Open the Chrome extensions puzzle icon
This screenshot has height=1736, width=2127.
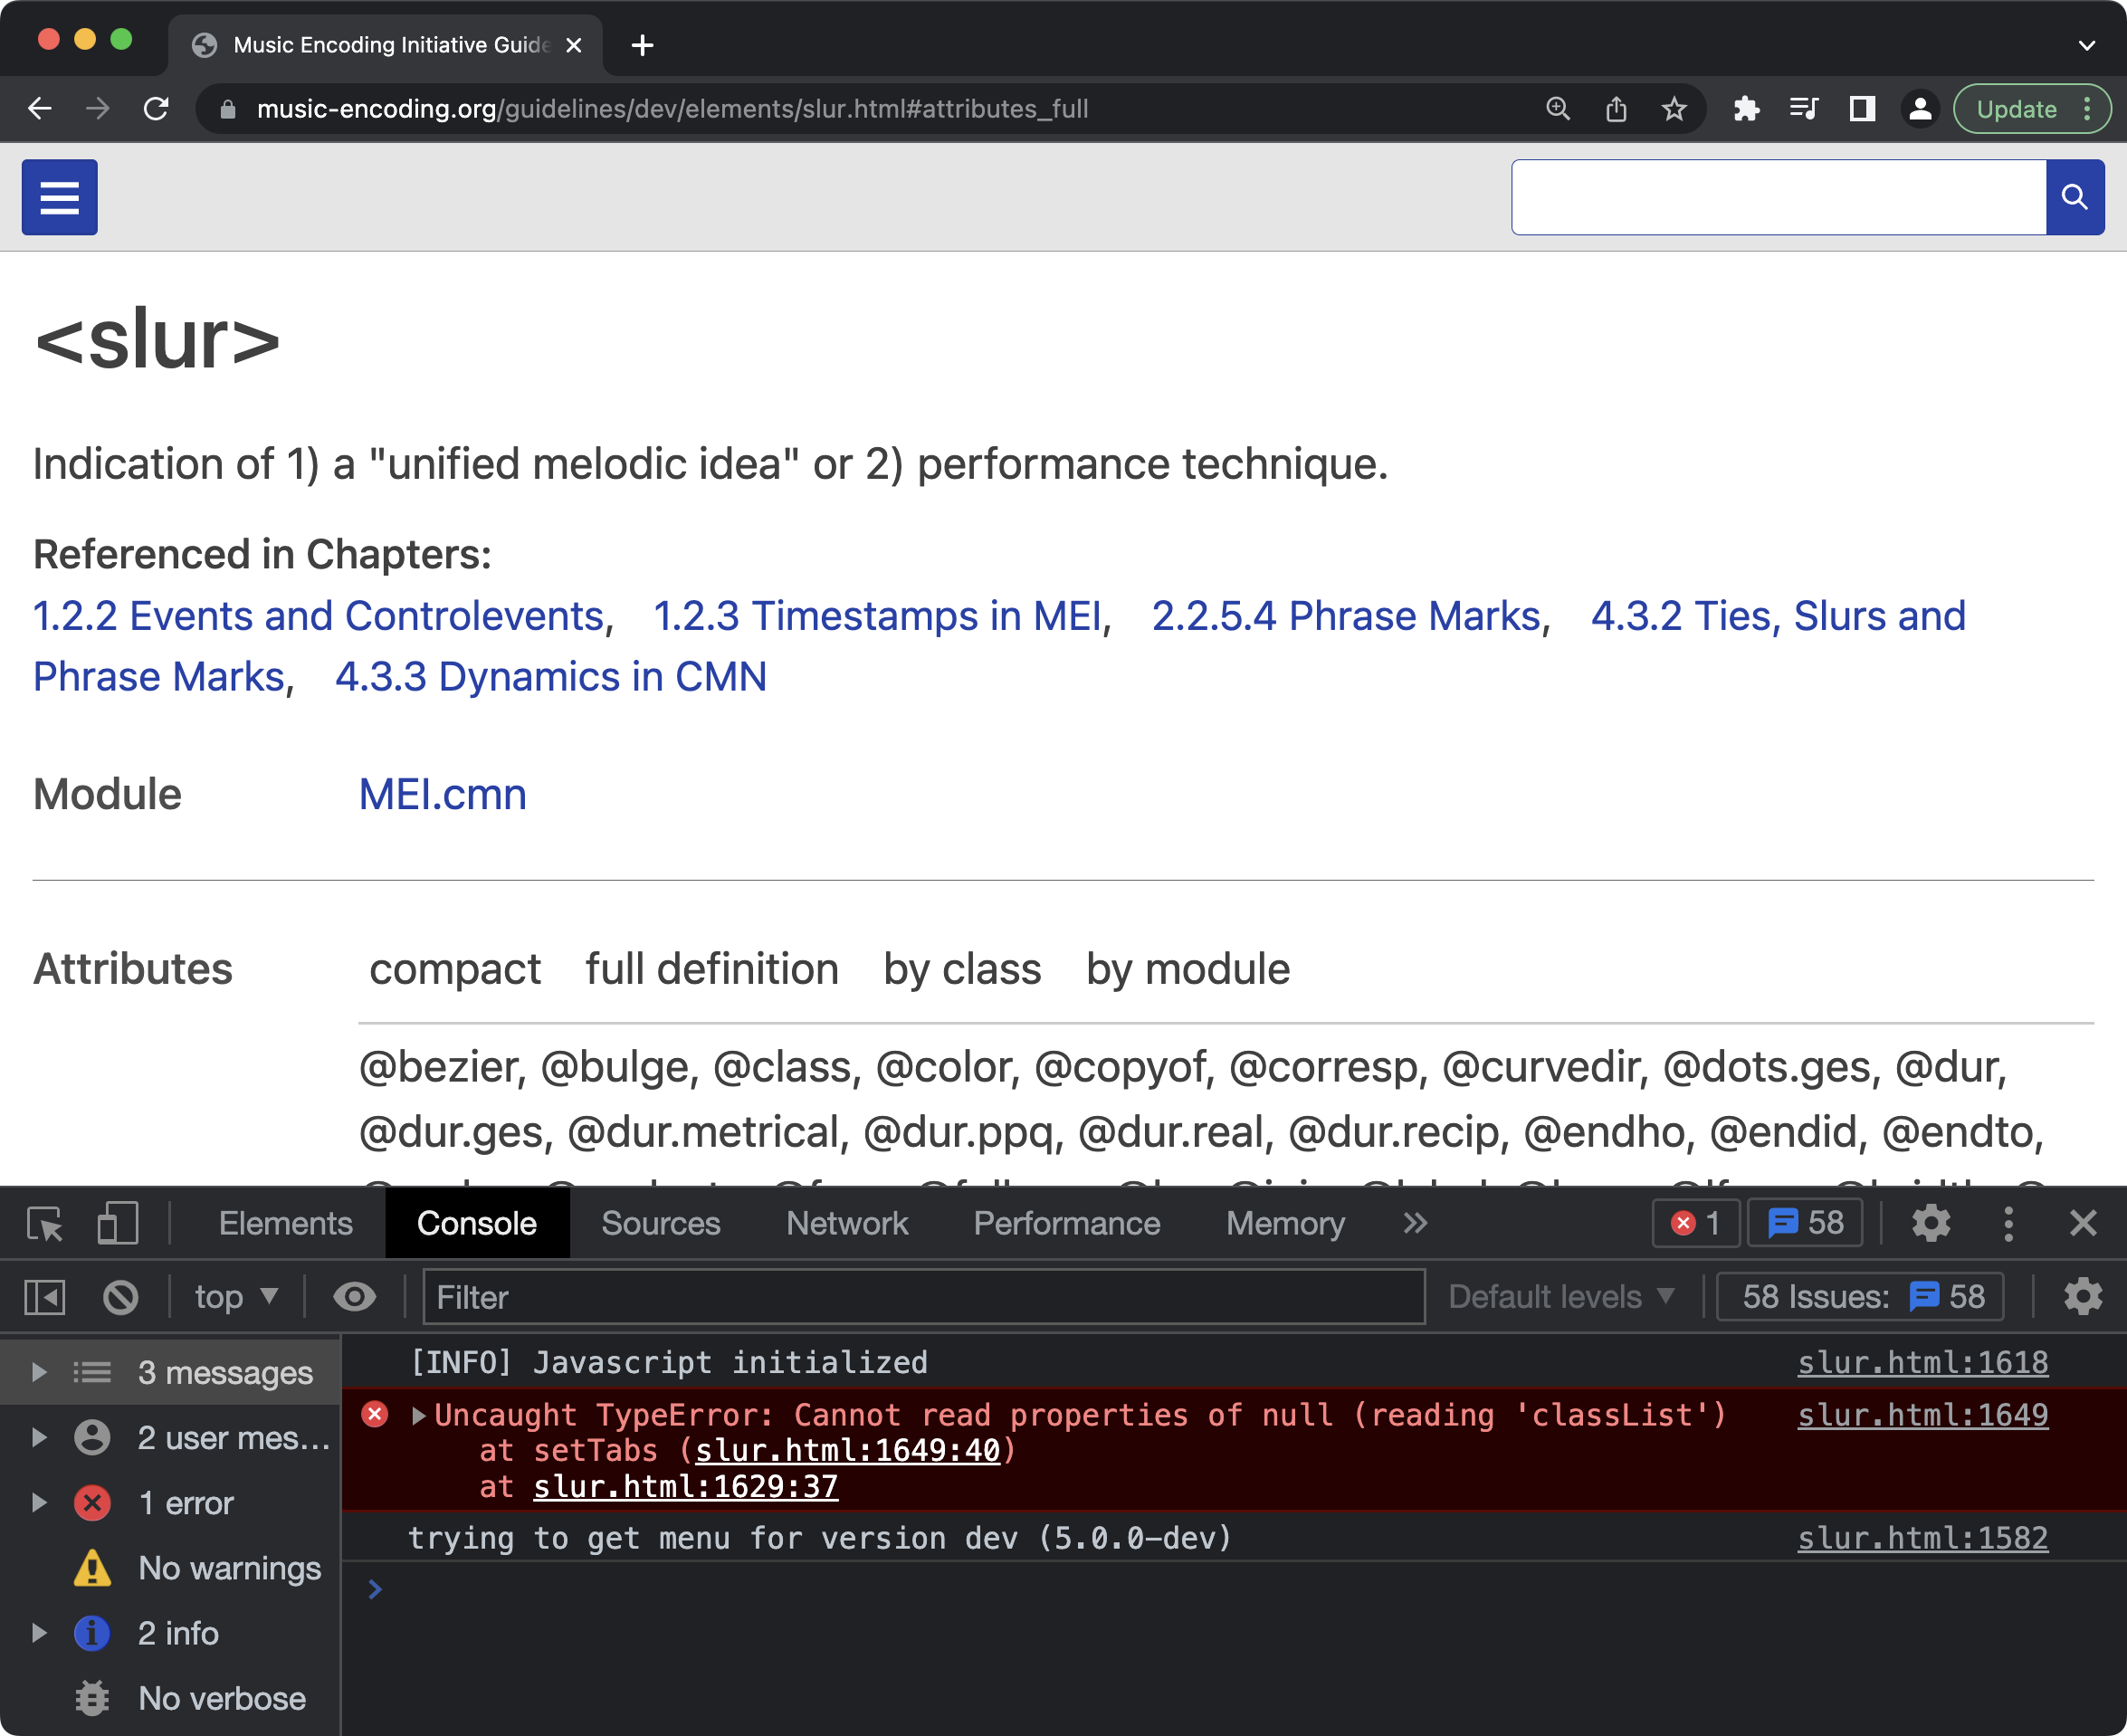[1747, 109]
